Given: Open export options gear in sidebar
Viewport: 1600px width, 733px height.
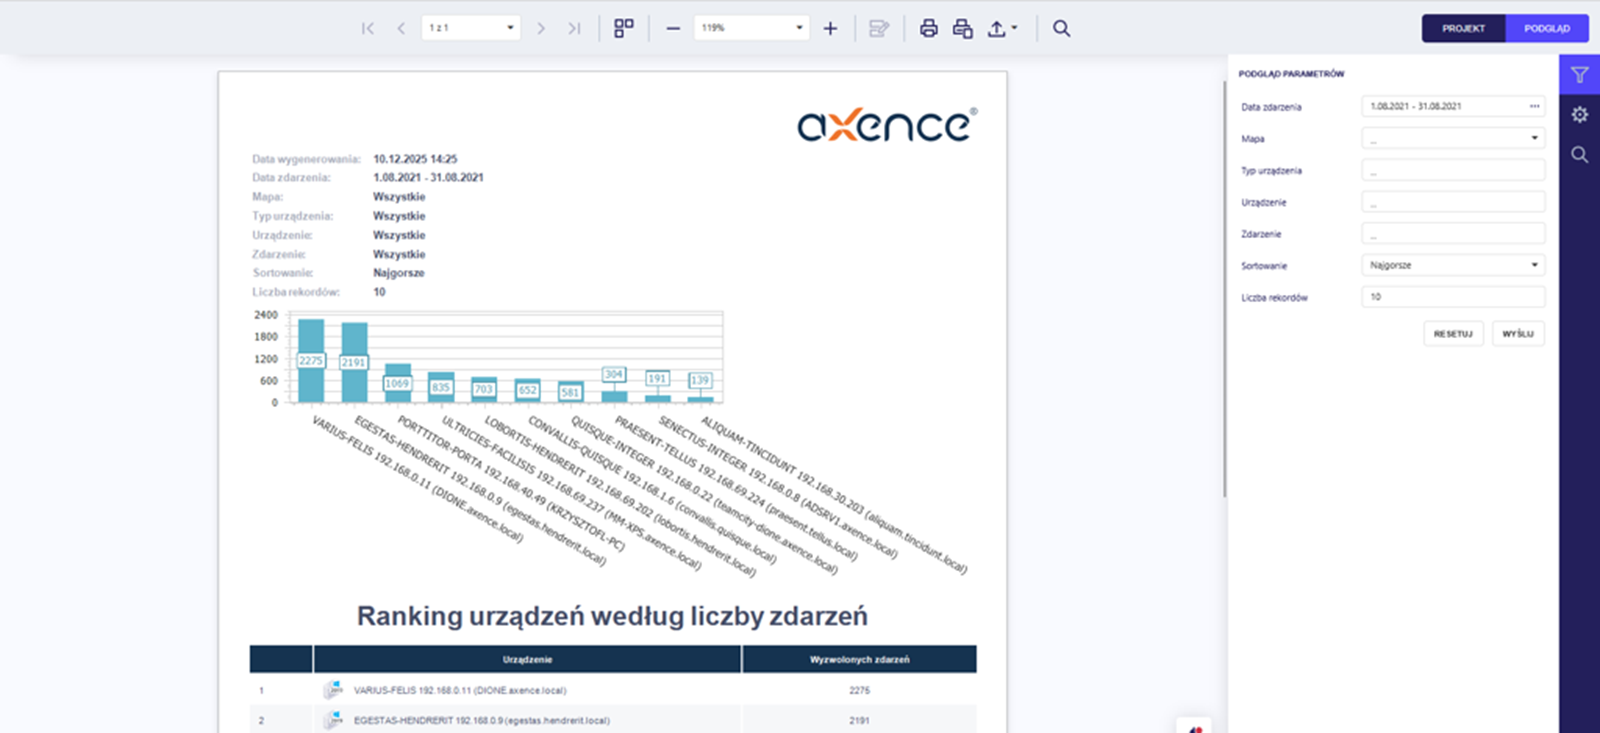Looking at the screenshot, I should [x=1579, y=115].
